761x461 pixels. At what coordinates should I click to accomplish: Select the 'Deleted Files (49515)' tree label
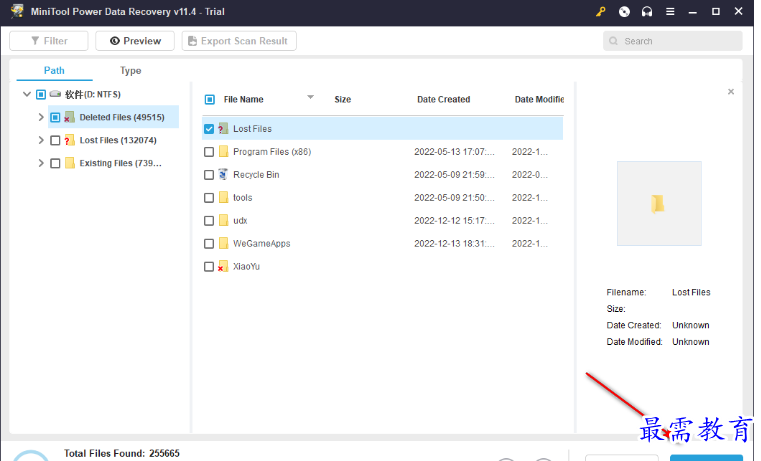click(x=122, y=117)
